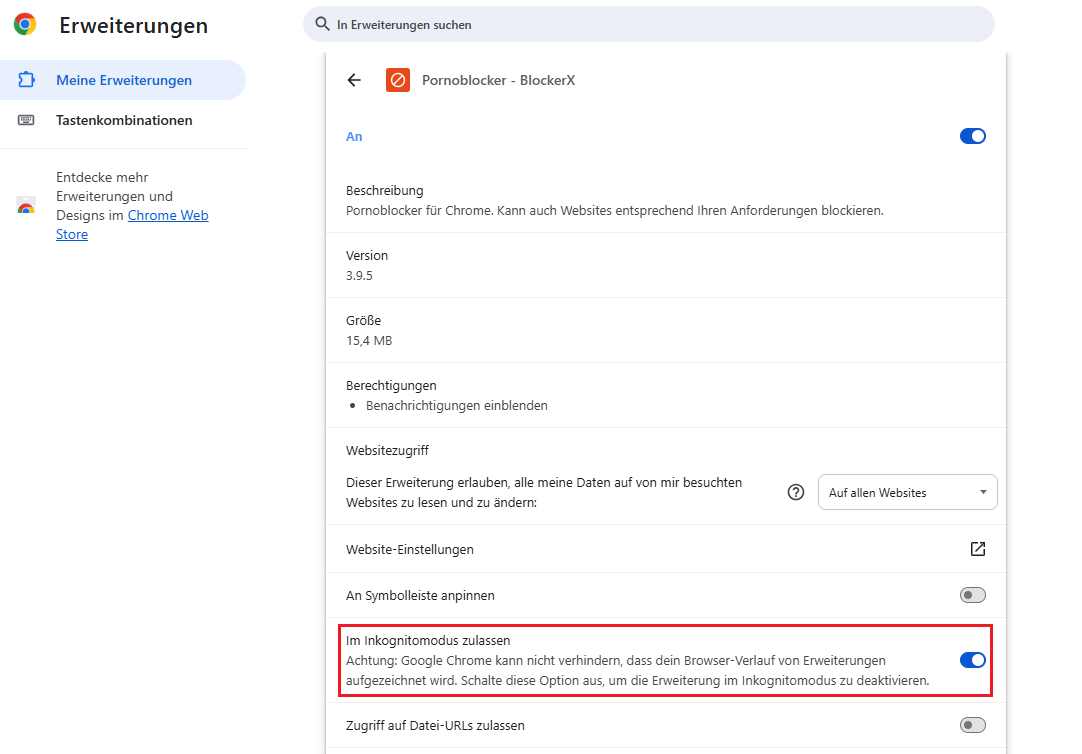Disable Im Inkognitomodus zulassen toggle
The image size is (1082, 754).
coord(973,660)
